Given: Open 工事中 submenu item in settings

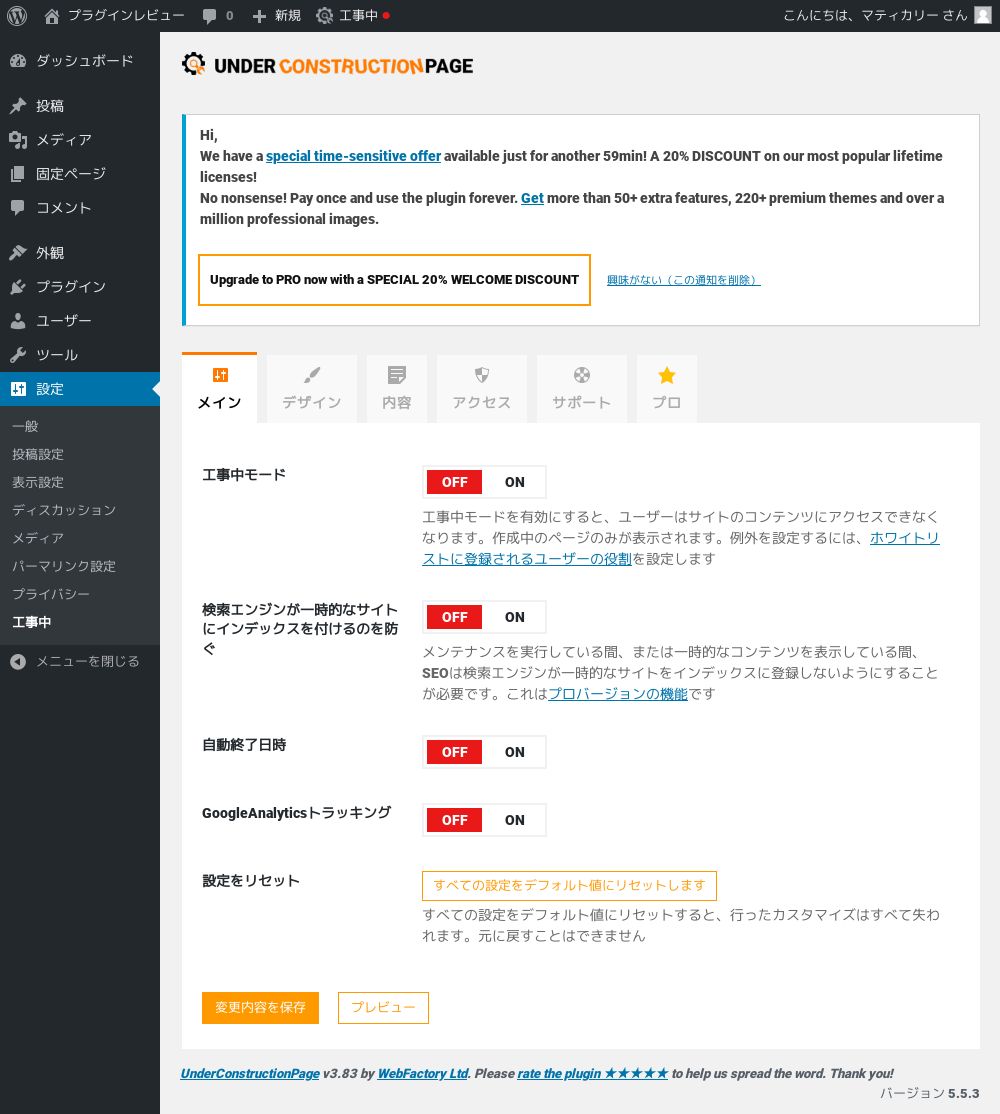Looking at the screenshot, I should (x=32, y=622).
